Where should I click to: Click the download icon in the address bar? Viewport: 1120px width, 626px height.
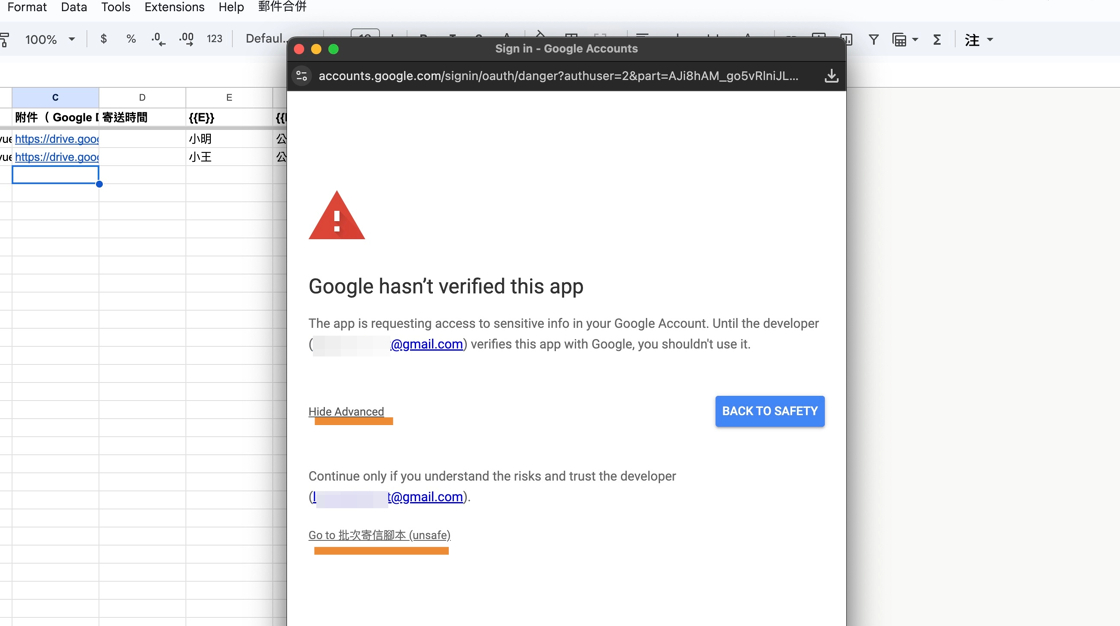(x=831, y=76)
